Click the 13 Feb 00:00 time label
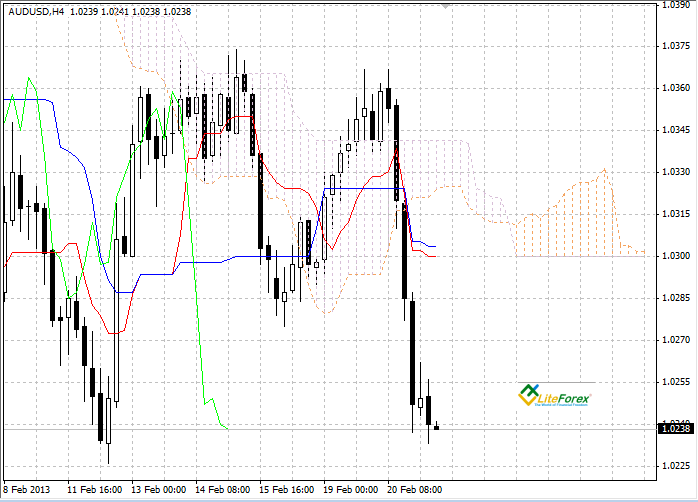698x502 pixels. tap(158, 490)
